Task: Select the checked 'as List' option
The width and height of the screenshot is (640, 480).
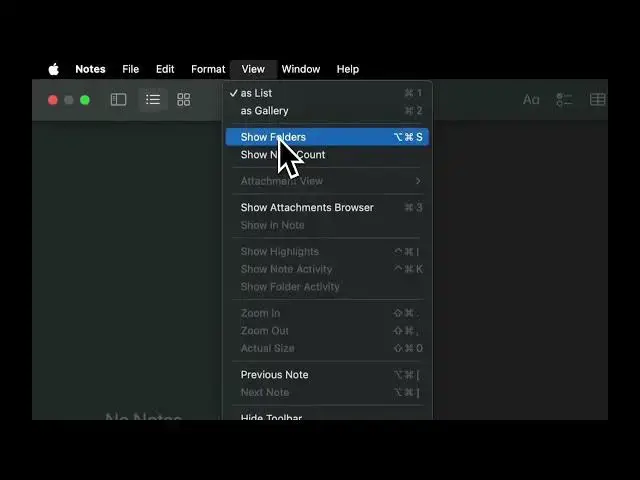Action: click(327, 93)
